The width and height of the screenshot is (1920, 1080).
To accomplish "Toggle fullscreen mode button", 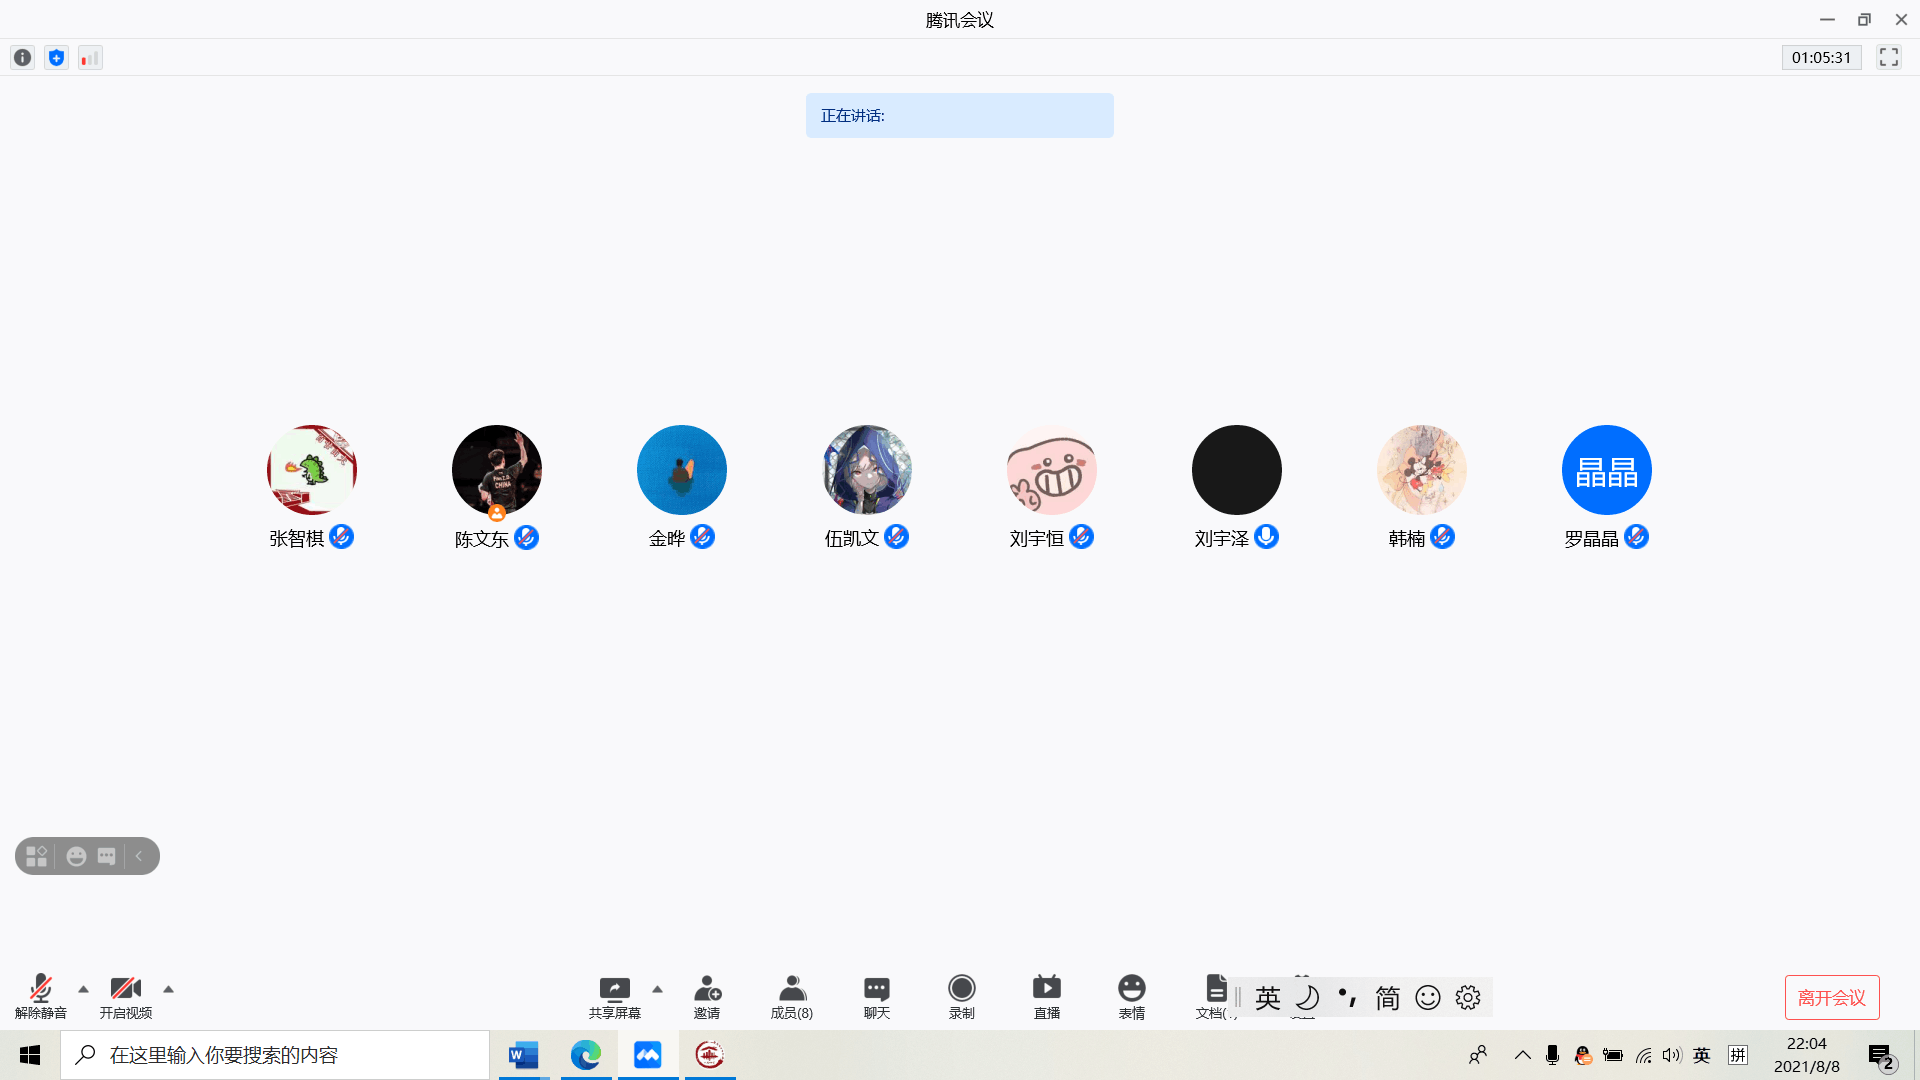I will tap(1888, 58).
